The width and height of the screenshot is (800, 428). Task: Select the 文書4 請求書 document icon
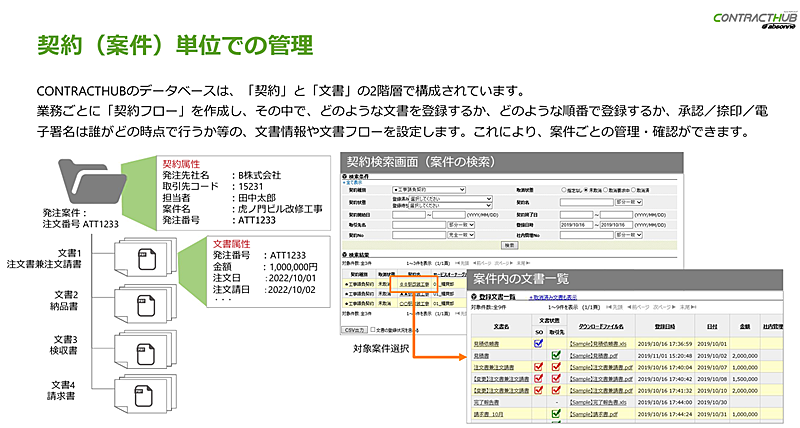(146, 396)
